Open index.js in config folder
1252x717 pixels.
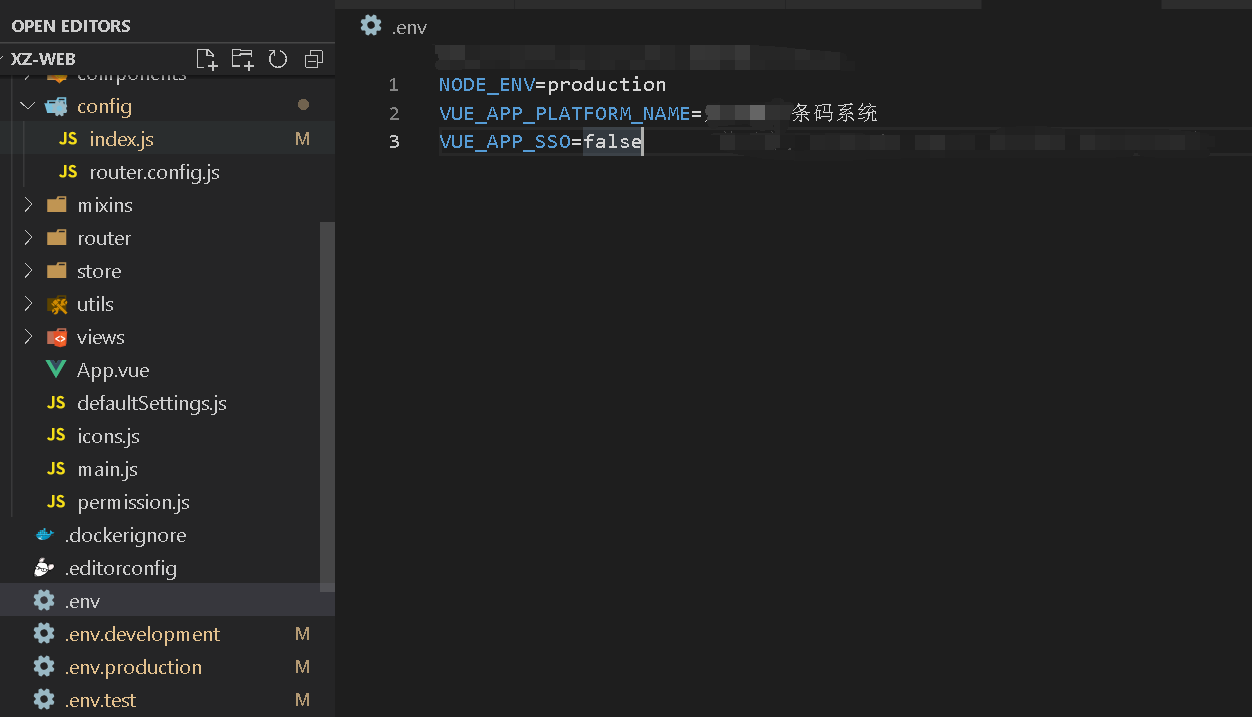[121, 139]
